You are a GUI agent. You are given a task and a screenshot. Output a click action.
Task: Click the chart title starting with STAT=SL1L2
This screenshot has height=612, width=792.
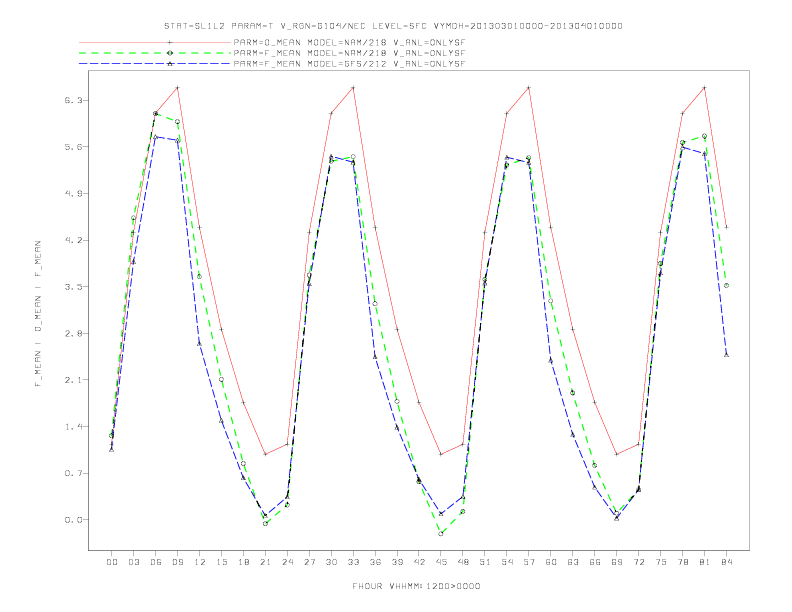393,26
